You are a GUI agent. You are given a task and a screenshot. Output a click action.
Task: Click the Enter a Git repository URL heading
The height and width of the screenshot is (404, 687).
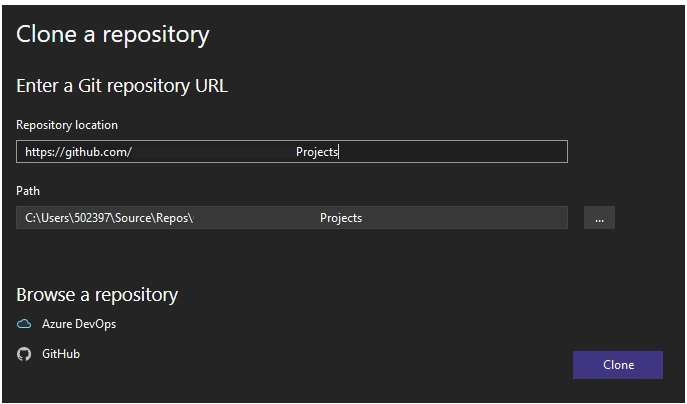pyautogui.click(x=122, y=85)
